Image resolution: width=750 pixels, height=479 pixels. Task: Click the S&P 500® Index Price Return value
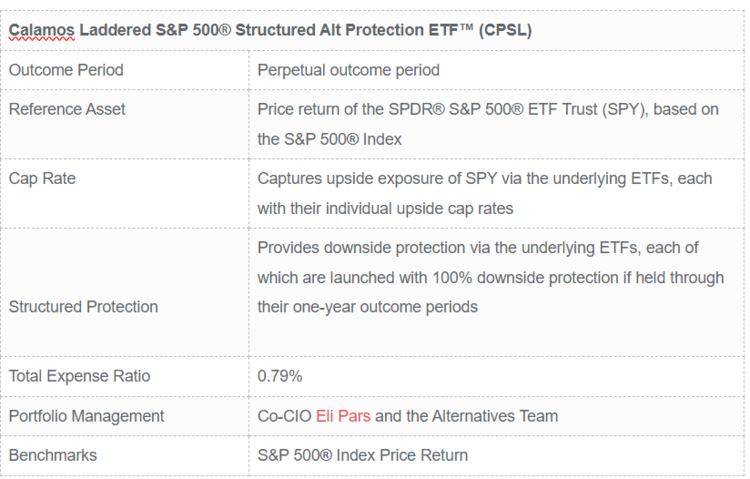pos(362,455)
